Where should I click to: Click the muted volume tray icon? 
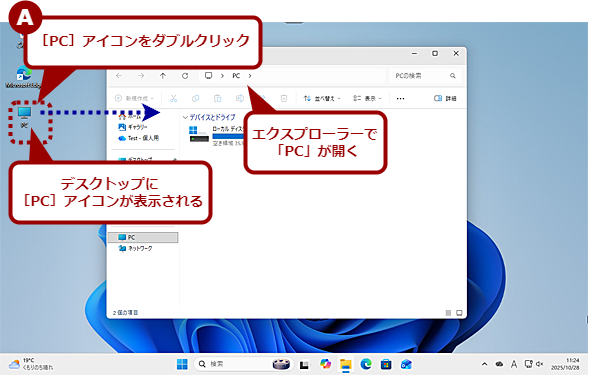point(540,364)
